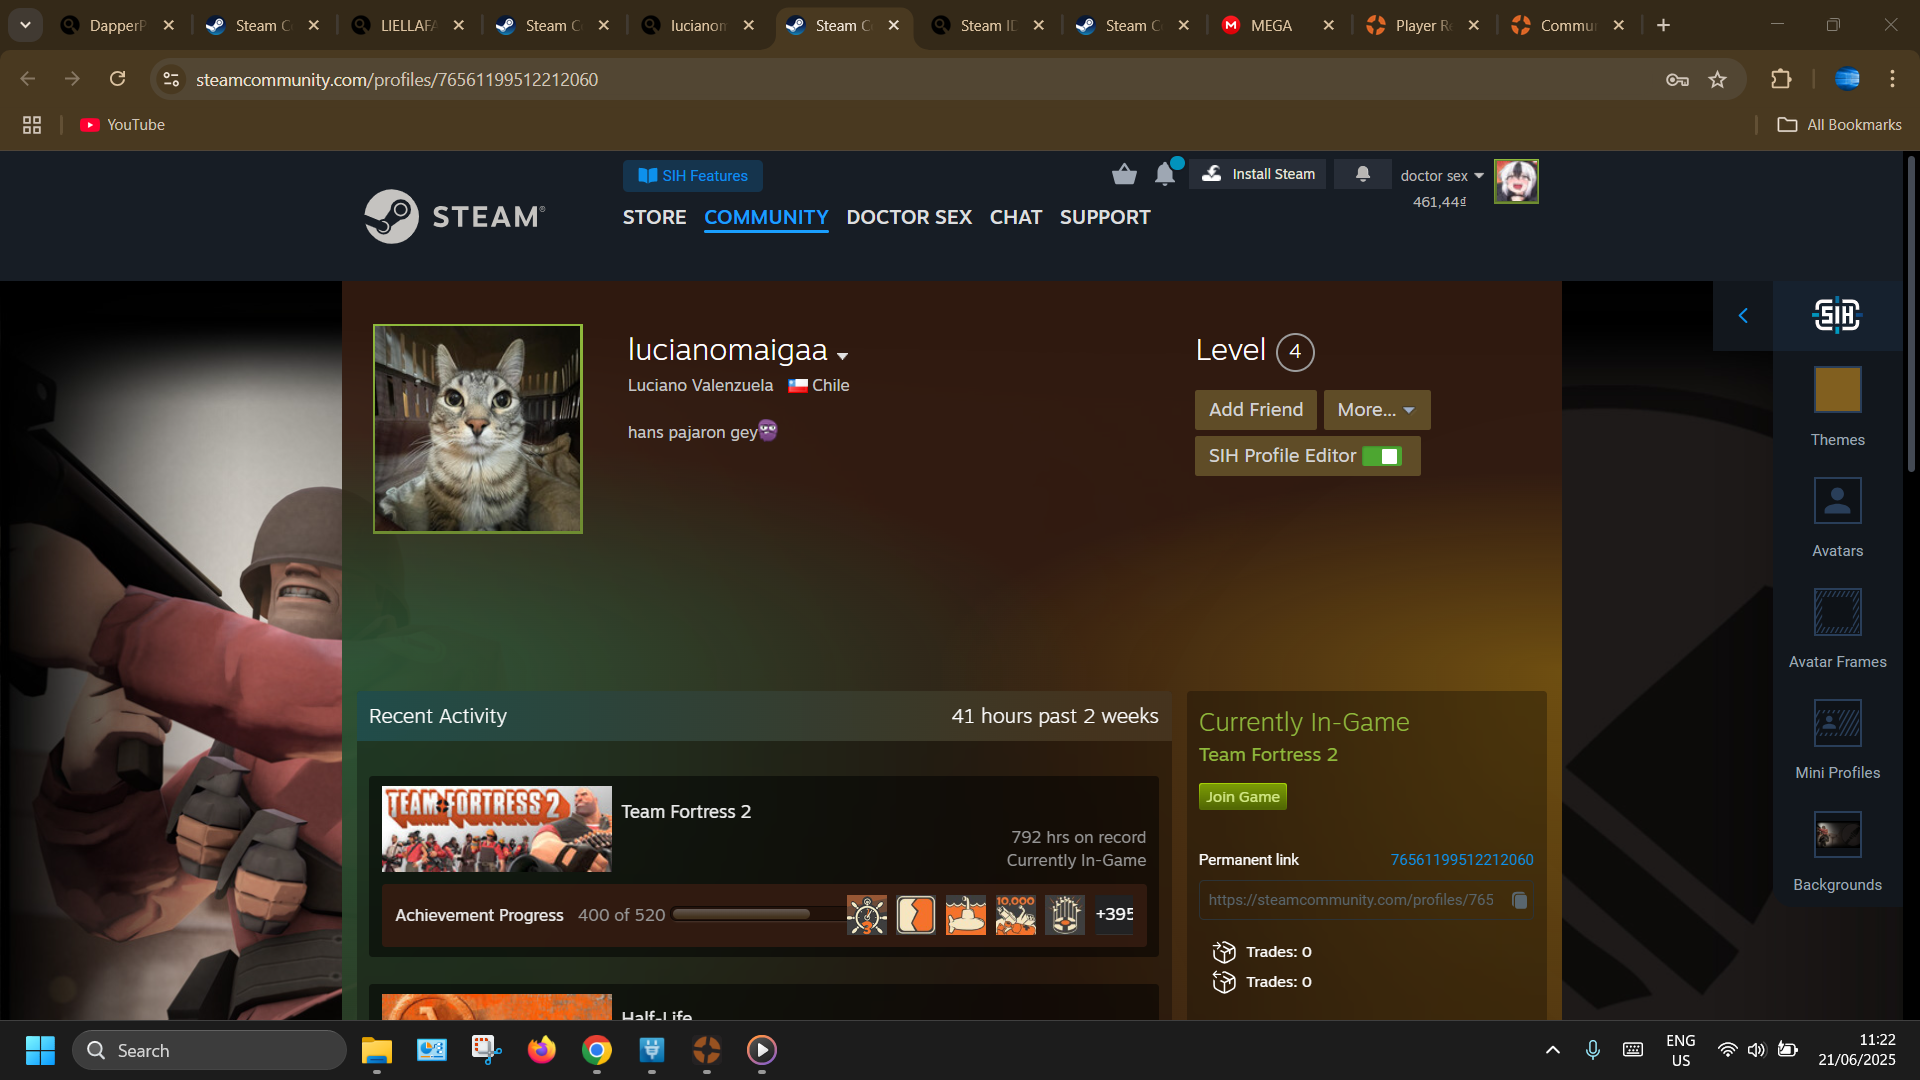The height and width of the screenshot is (1080, 1920).
Task: Open the SIH Themes icon
Action: [1837, 390]
